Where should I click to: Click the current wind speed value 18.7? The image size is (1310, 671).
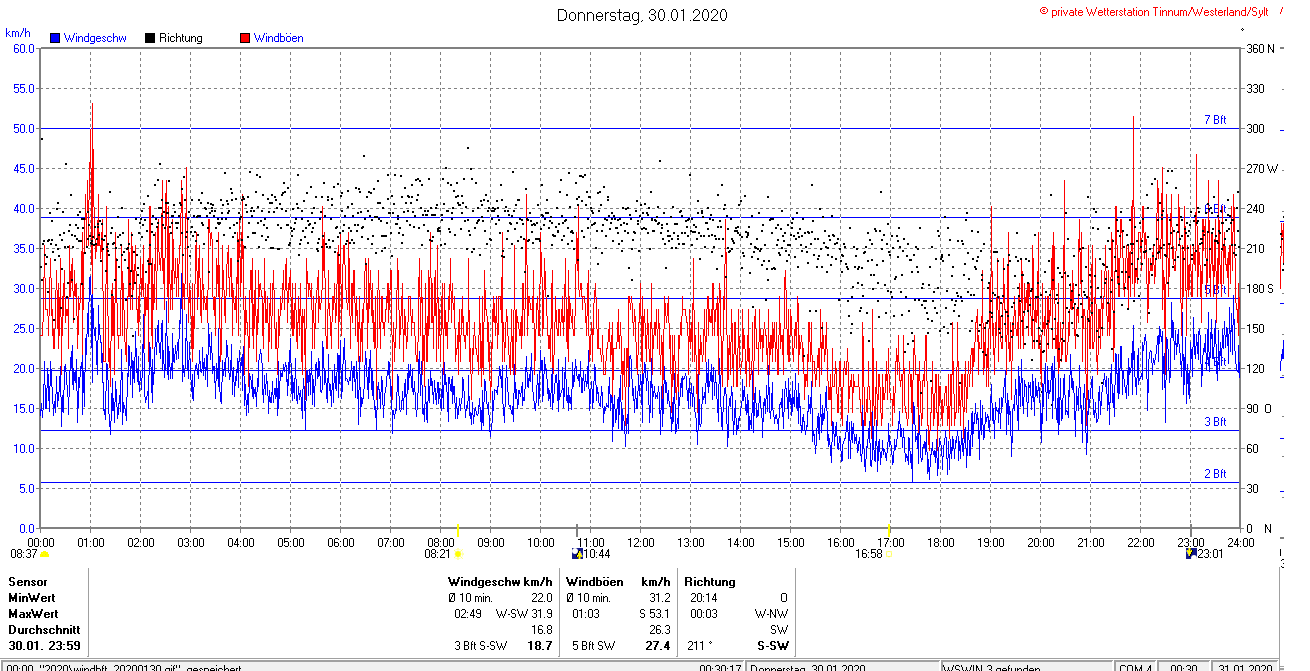pos(540,646)
